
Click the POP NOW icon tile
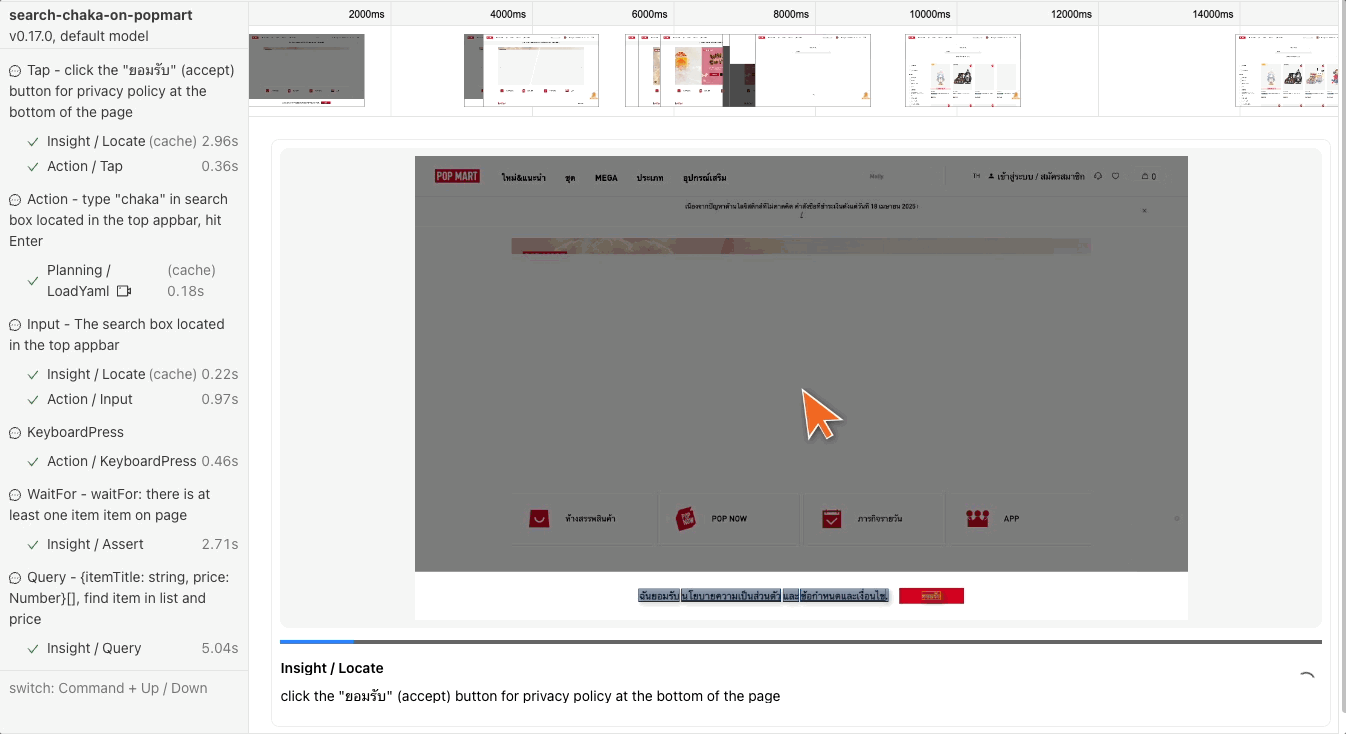coord(686,519)
